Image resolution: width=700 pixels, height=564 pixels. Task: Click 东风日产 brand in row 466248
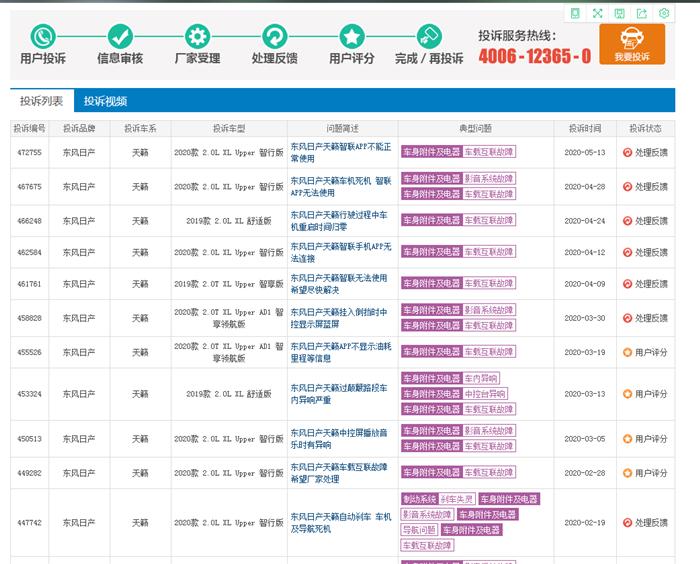(79, 221)
